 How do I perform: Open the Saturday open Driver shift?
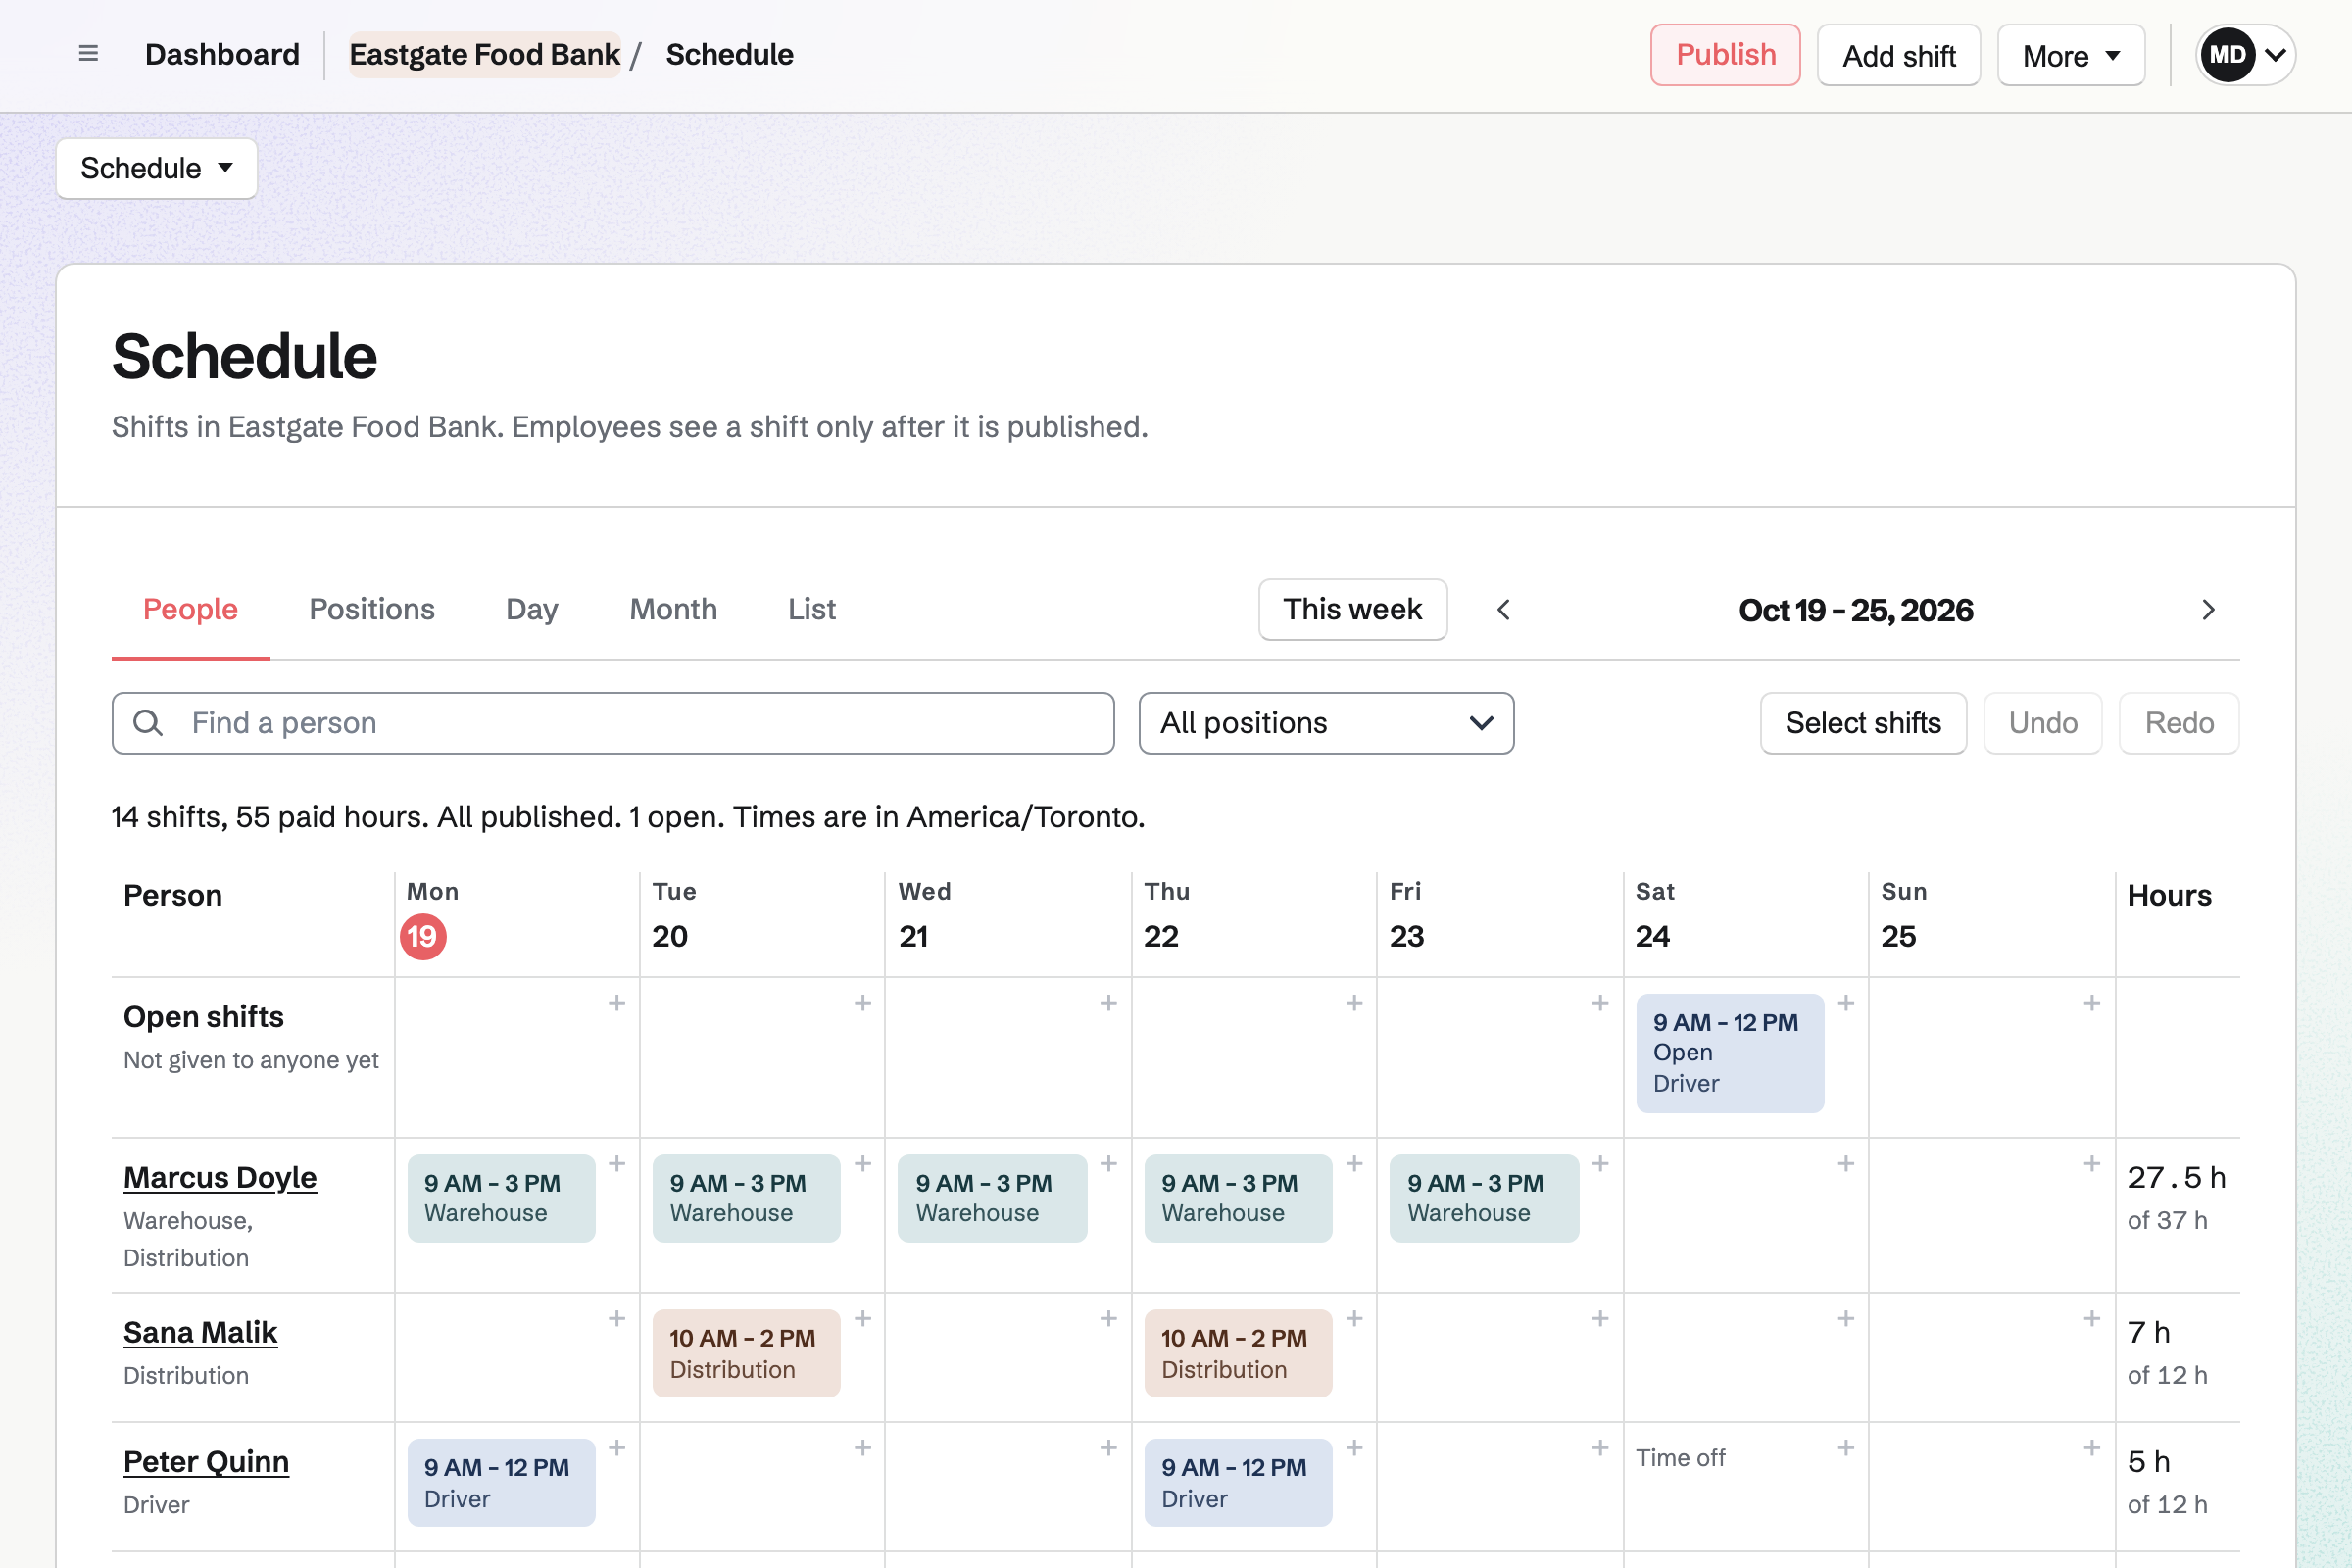coord(1730,1053)
